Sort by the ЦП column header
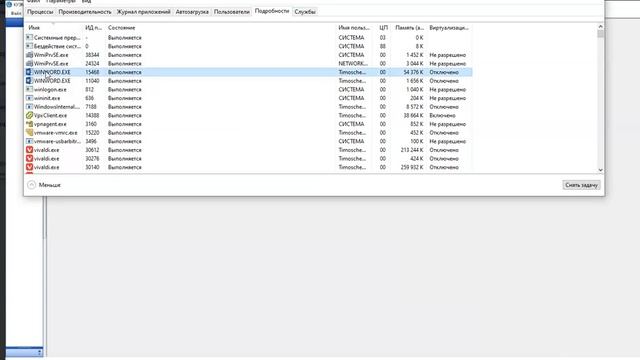 pyautogui.click(x=383, y=28)
